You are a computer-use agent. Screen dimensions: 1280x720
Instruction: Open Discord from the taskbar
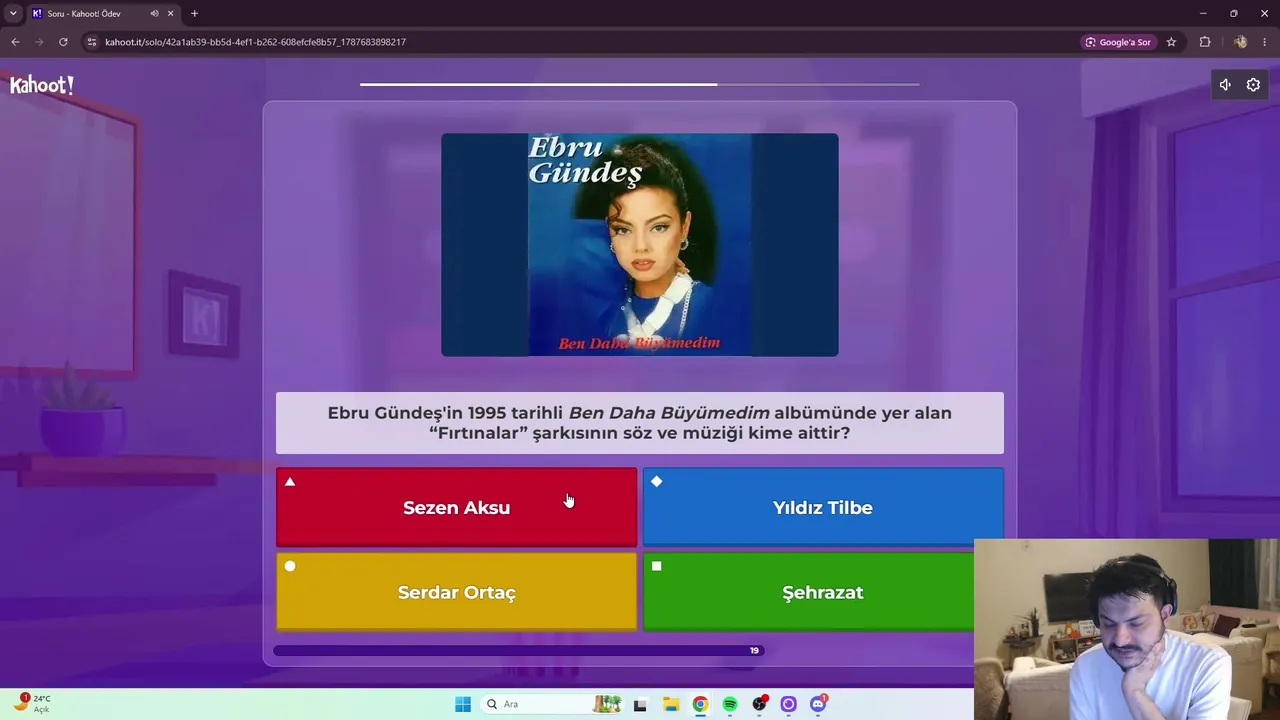coord(818,704)
